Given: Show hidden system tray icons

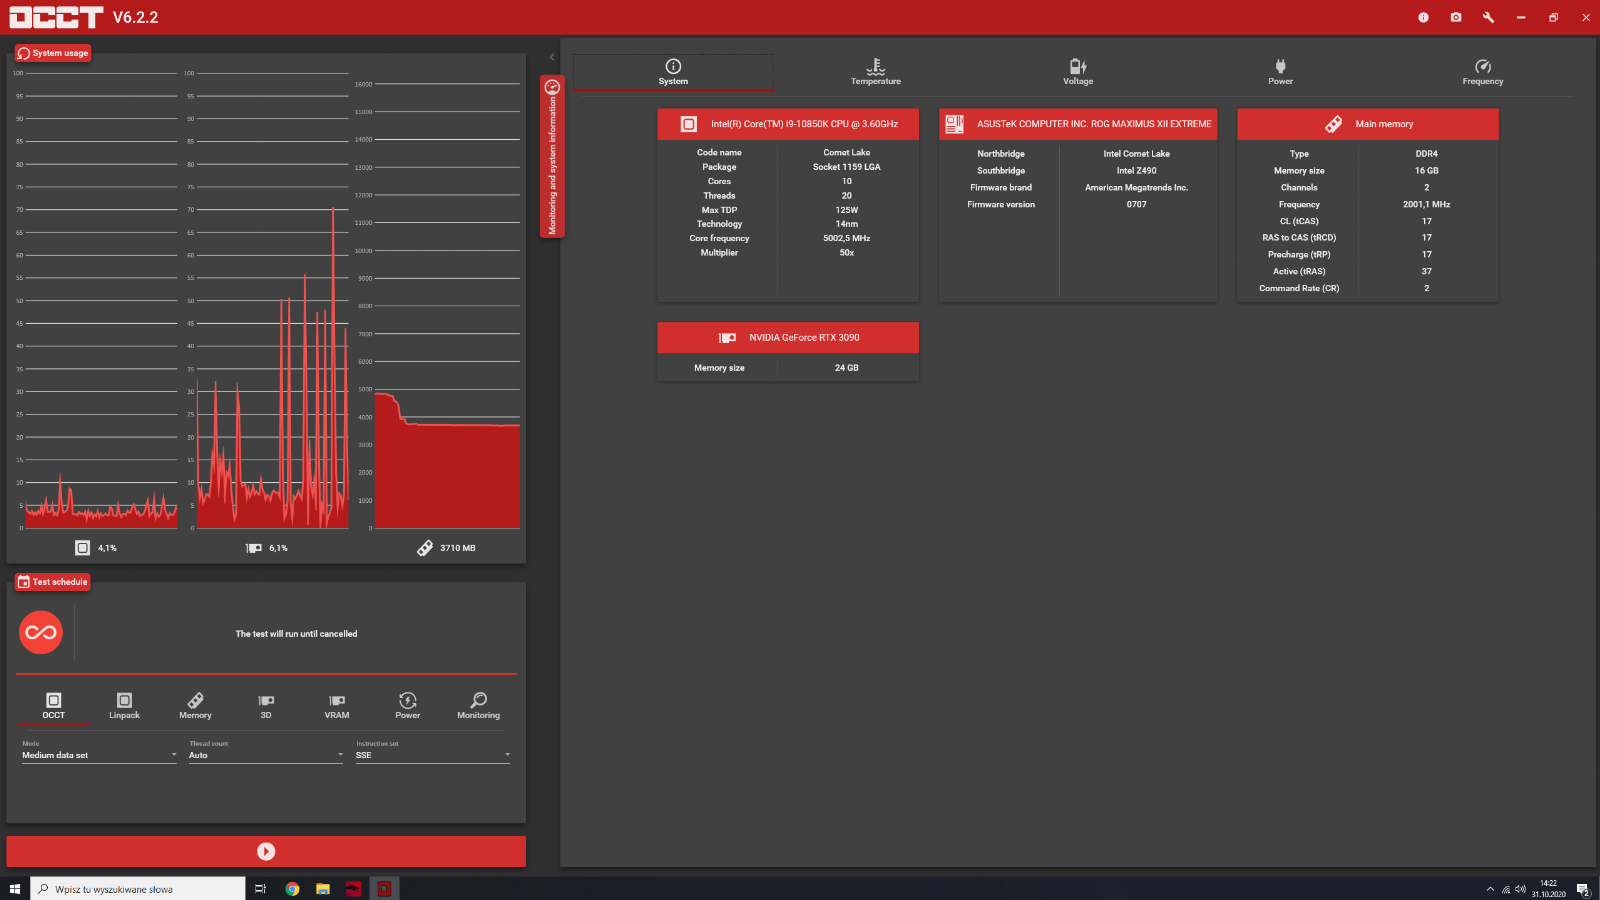Looking at the screenshot, I should [x=1490, y=889].
